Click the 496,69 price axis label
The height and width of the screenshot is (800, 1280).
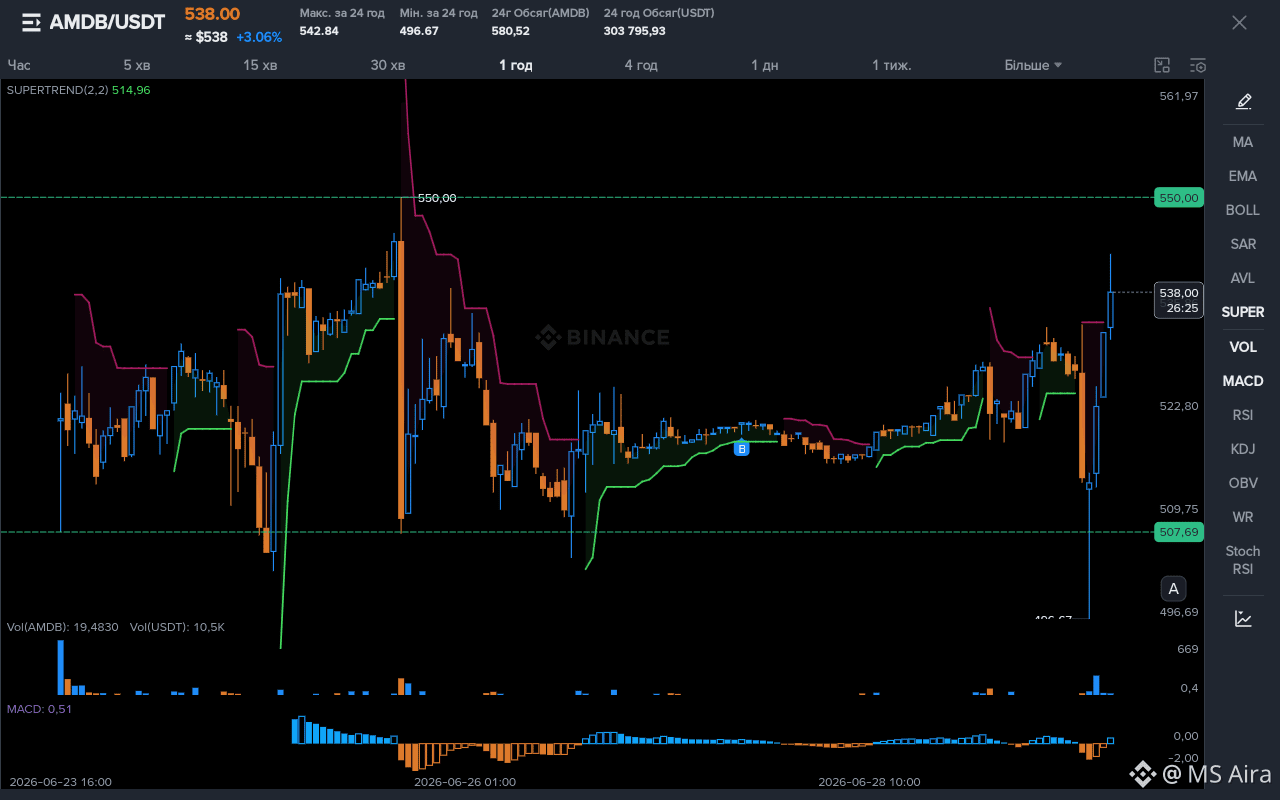(x=1179, y=612)
